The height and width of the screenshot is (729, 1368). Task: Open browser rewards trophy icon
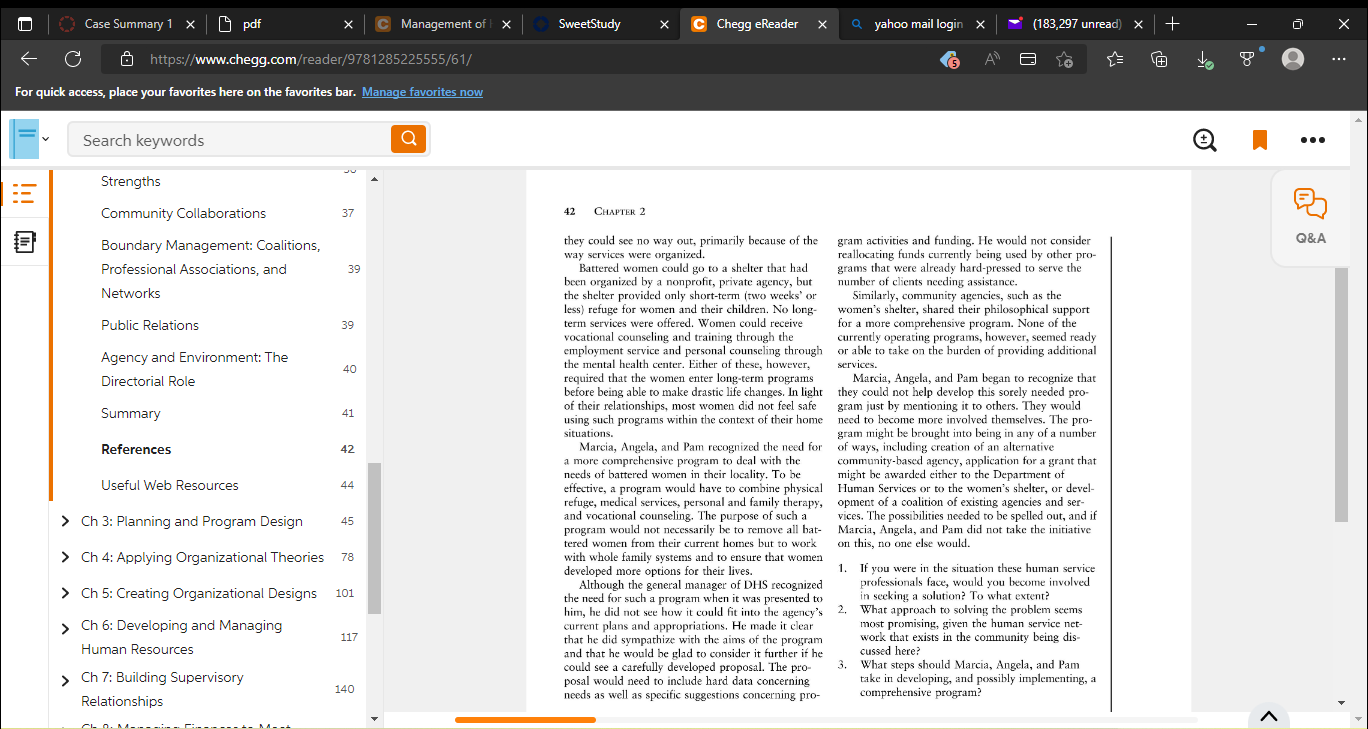click(1248, 59)
